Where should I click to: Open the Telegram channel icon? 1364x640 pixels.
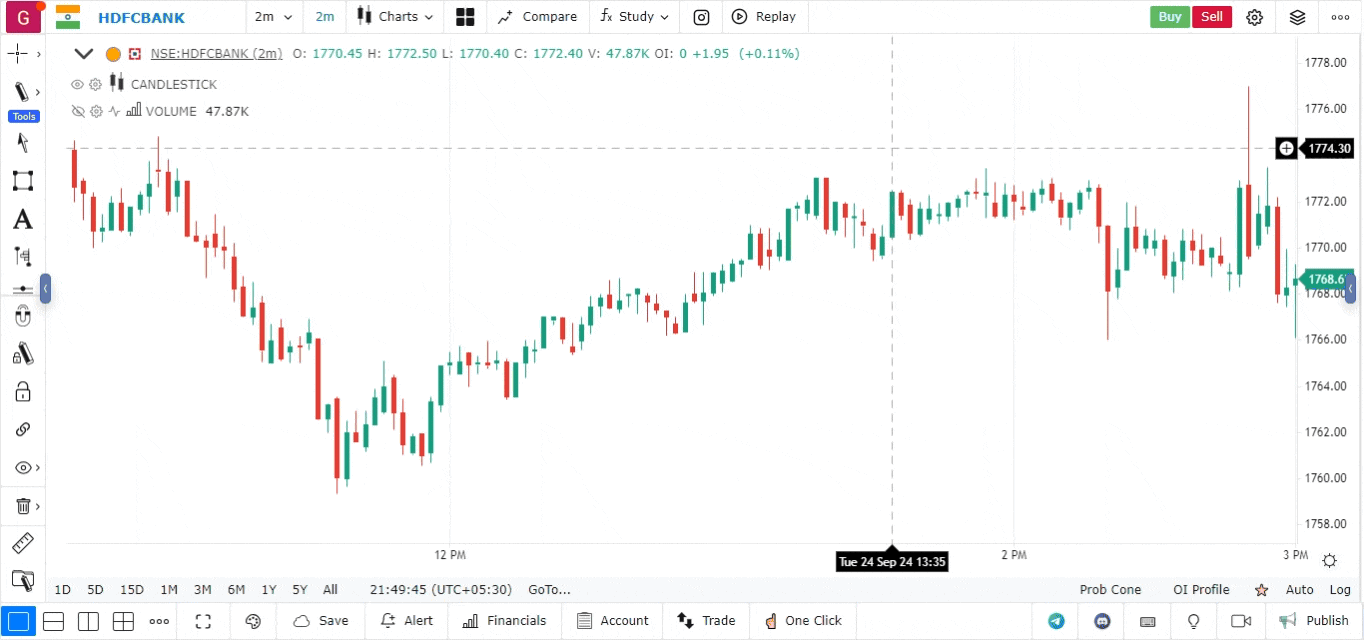point(1056,621)
